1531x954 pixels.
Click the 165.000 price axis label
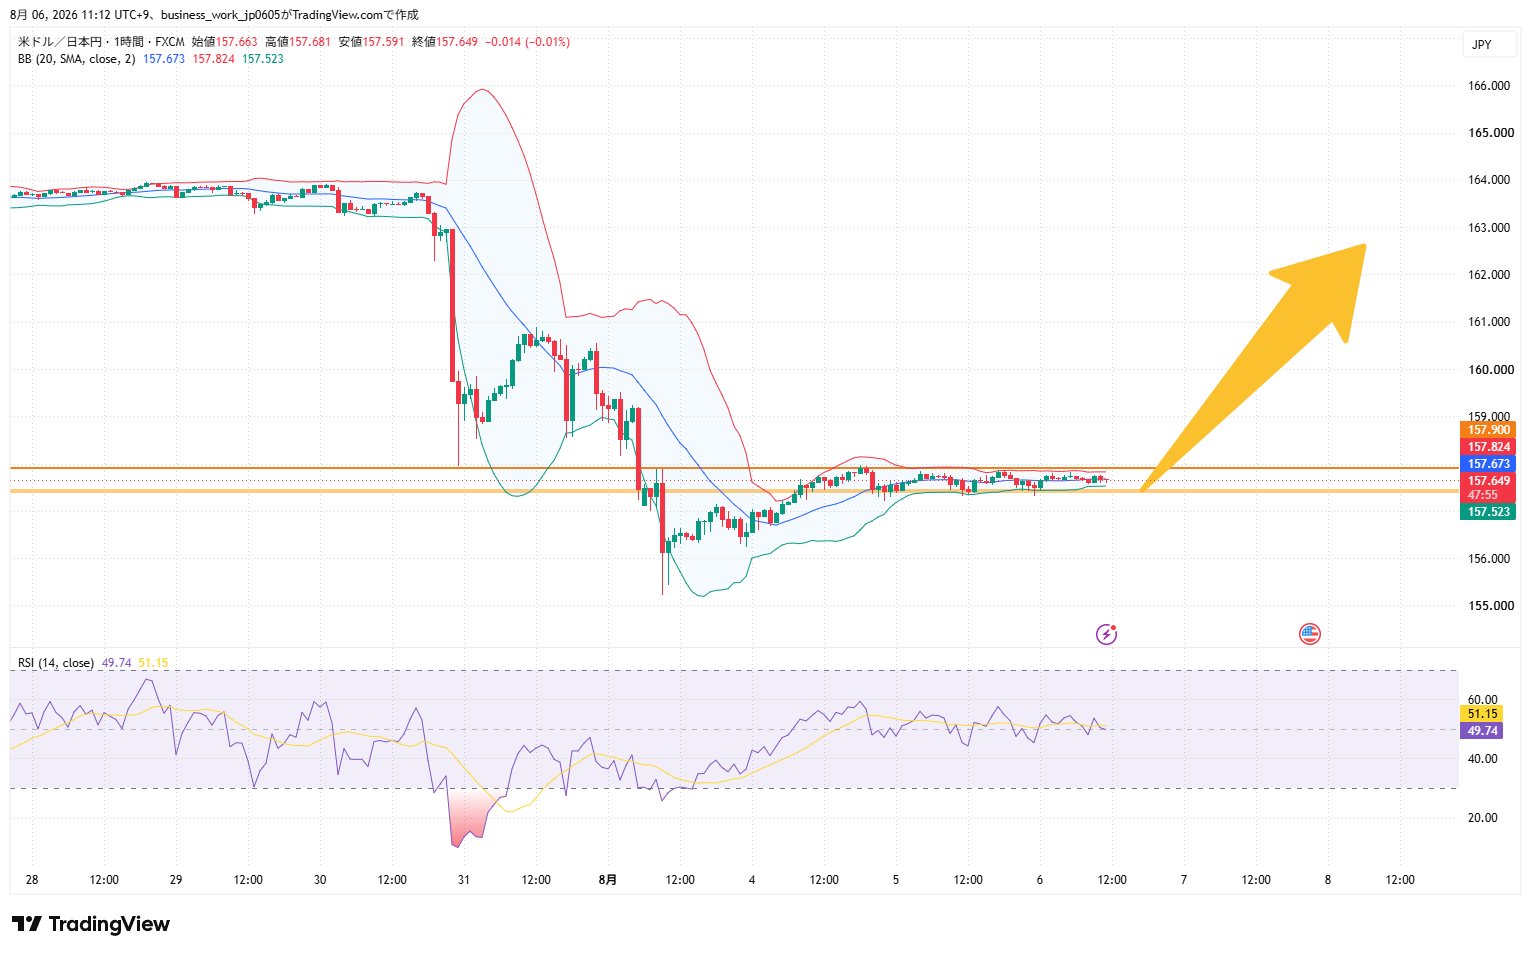(x=1489, y=133)
